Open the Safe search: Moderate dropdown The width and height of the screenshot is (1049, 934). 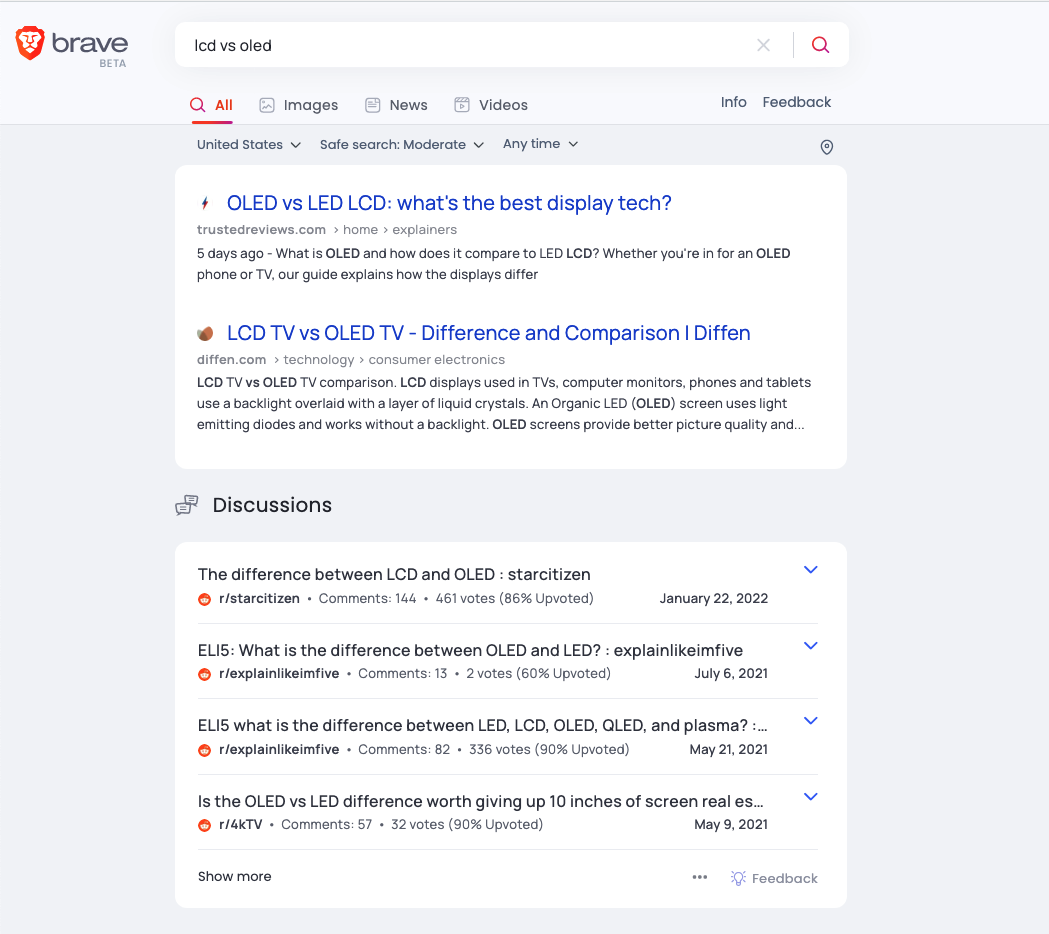pyautogui.click(x=401, y=145)
